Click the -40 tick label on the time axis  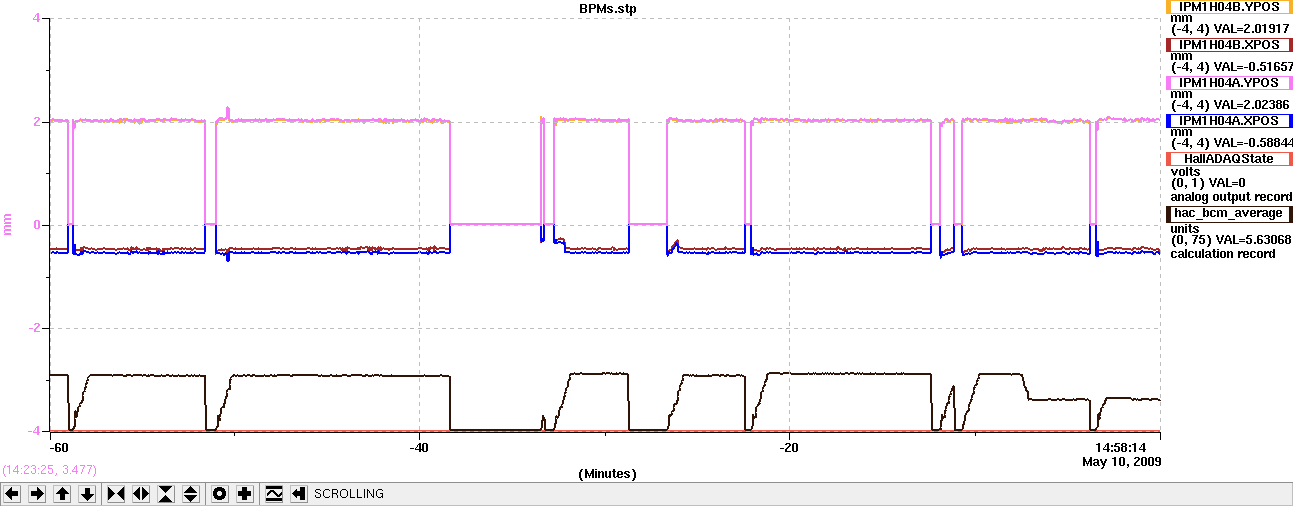pos(419,447)
